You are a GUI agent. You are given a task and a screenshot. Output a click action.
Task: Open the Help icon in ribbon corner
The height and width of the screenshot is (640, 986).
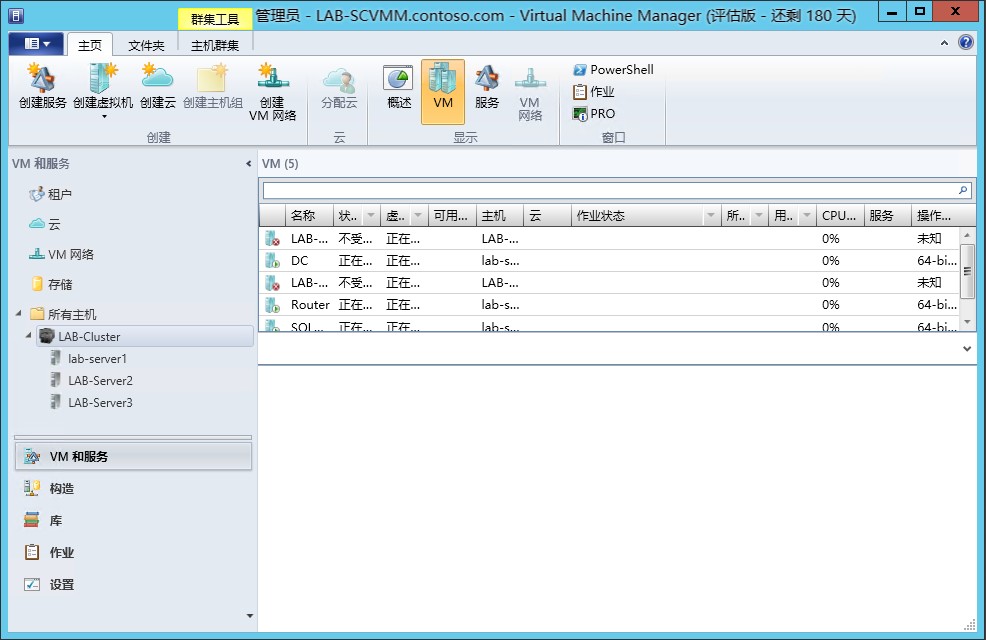(966, 43)
